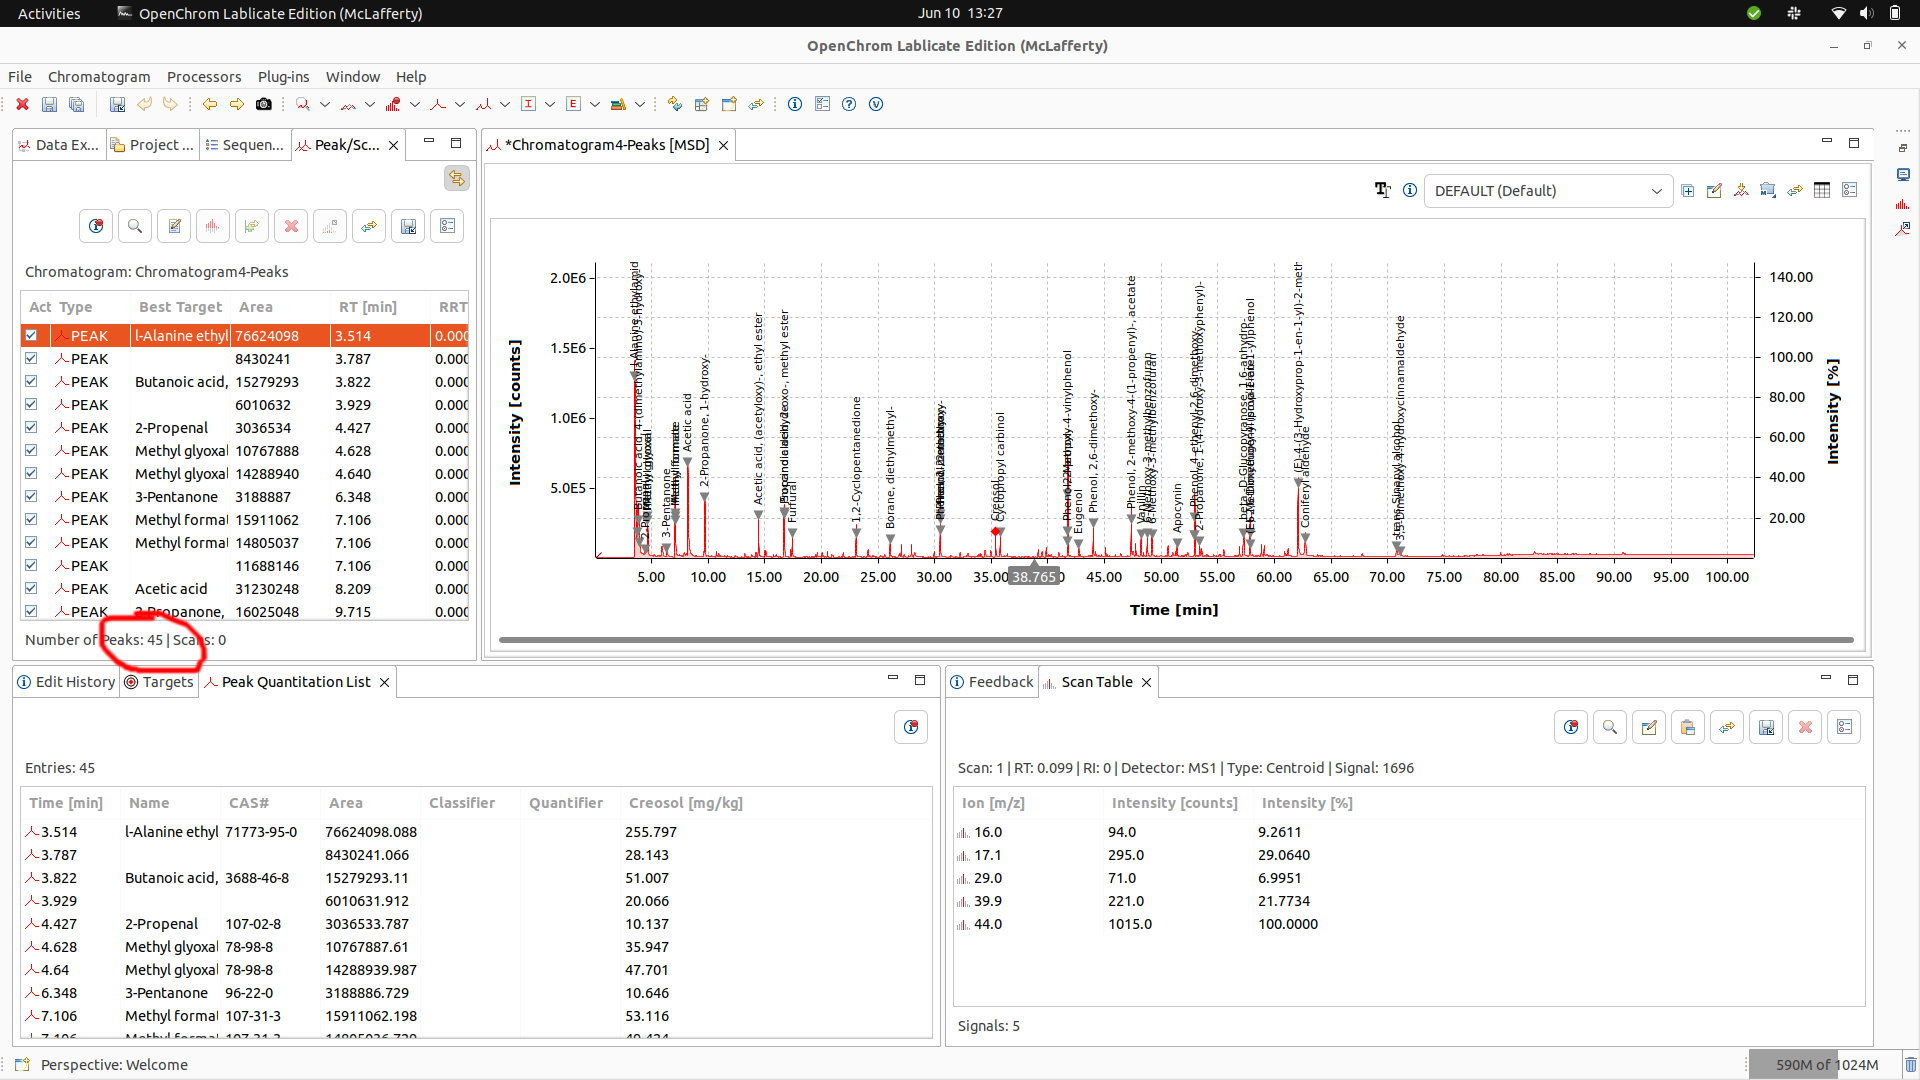This screenshot has height=1080, width=1920.
Task: Open the DEFAULT (Default) label combo box
Action: (1548, 190)
